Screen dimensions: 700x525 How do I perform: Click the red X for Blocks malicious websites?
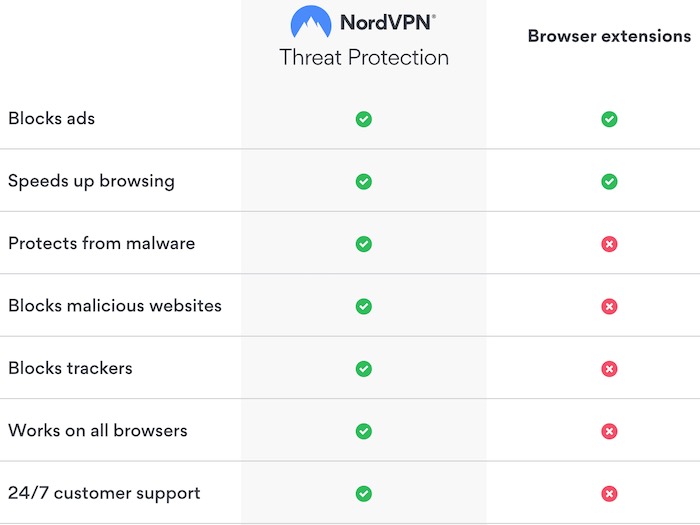pyautogui.click(x=609, y=307)
